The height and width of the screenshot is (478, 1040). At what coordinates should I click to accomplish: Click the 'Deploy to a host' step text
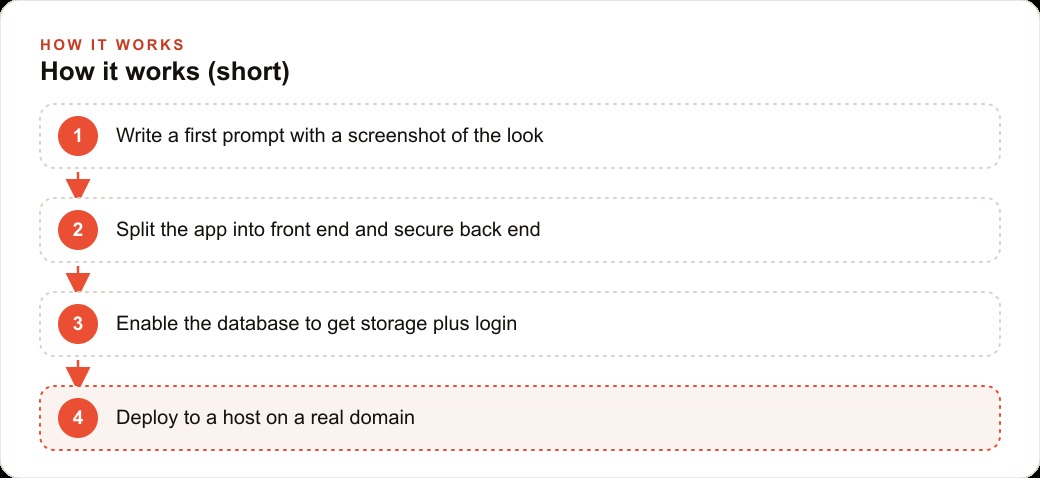pos(265,418)
